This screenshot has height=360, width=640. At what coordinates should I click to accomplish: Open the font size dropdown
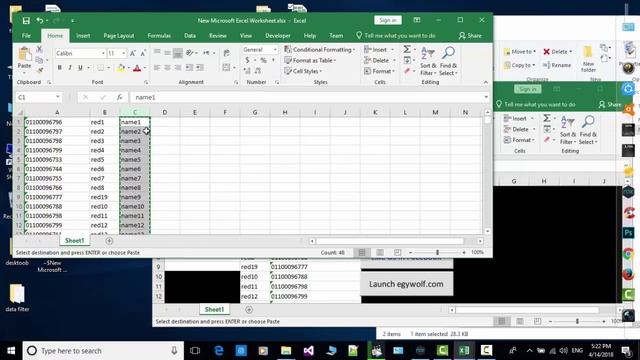pyautogui.click(x=123, y=53)
